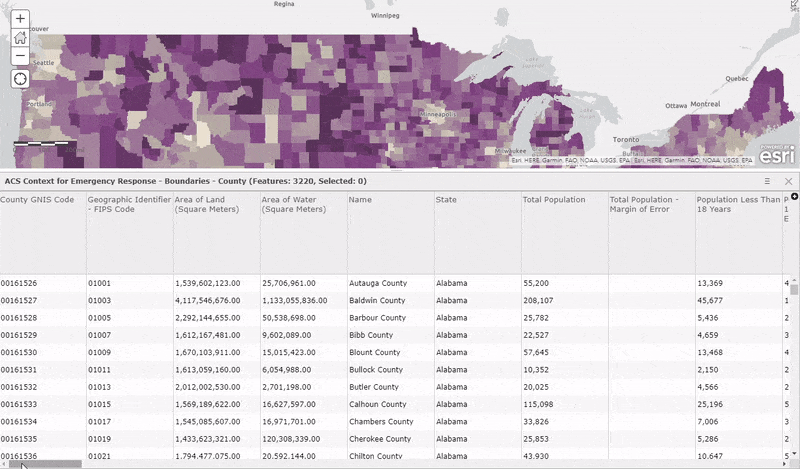The width and height of the screenshot is (800, 469).
Task: Zoom in on the map
Action: click(20, 19)
